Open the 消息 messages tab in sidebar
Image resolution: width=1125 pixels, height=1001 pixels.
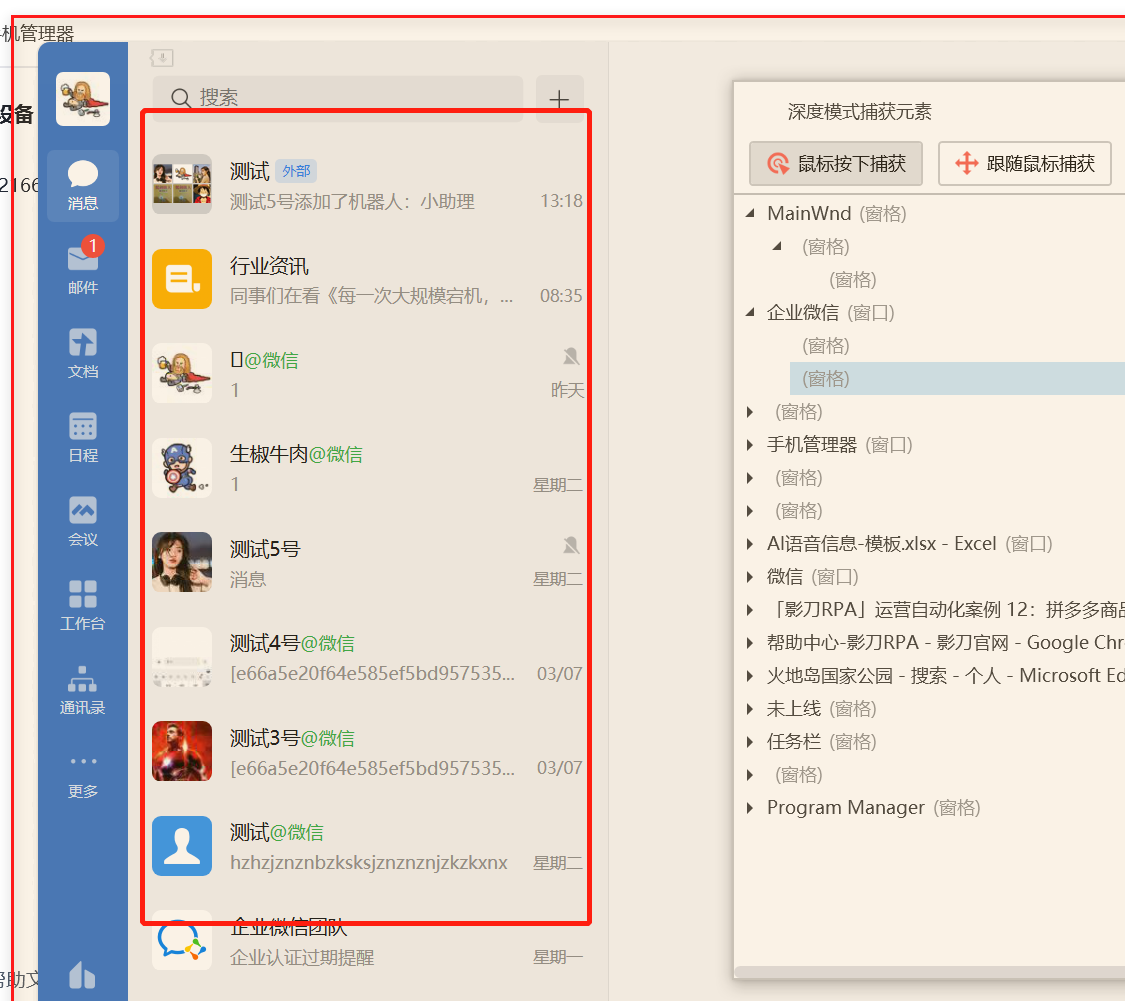coord(83,186)
